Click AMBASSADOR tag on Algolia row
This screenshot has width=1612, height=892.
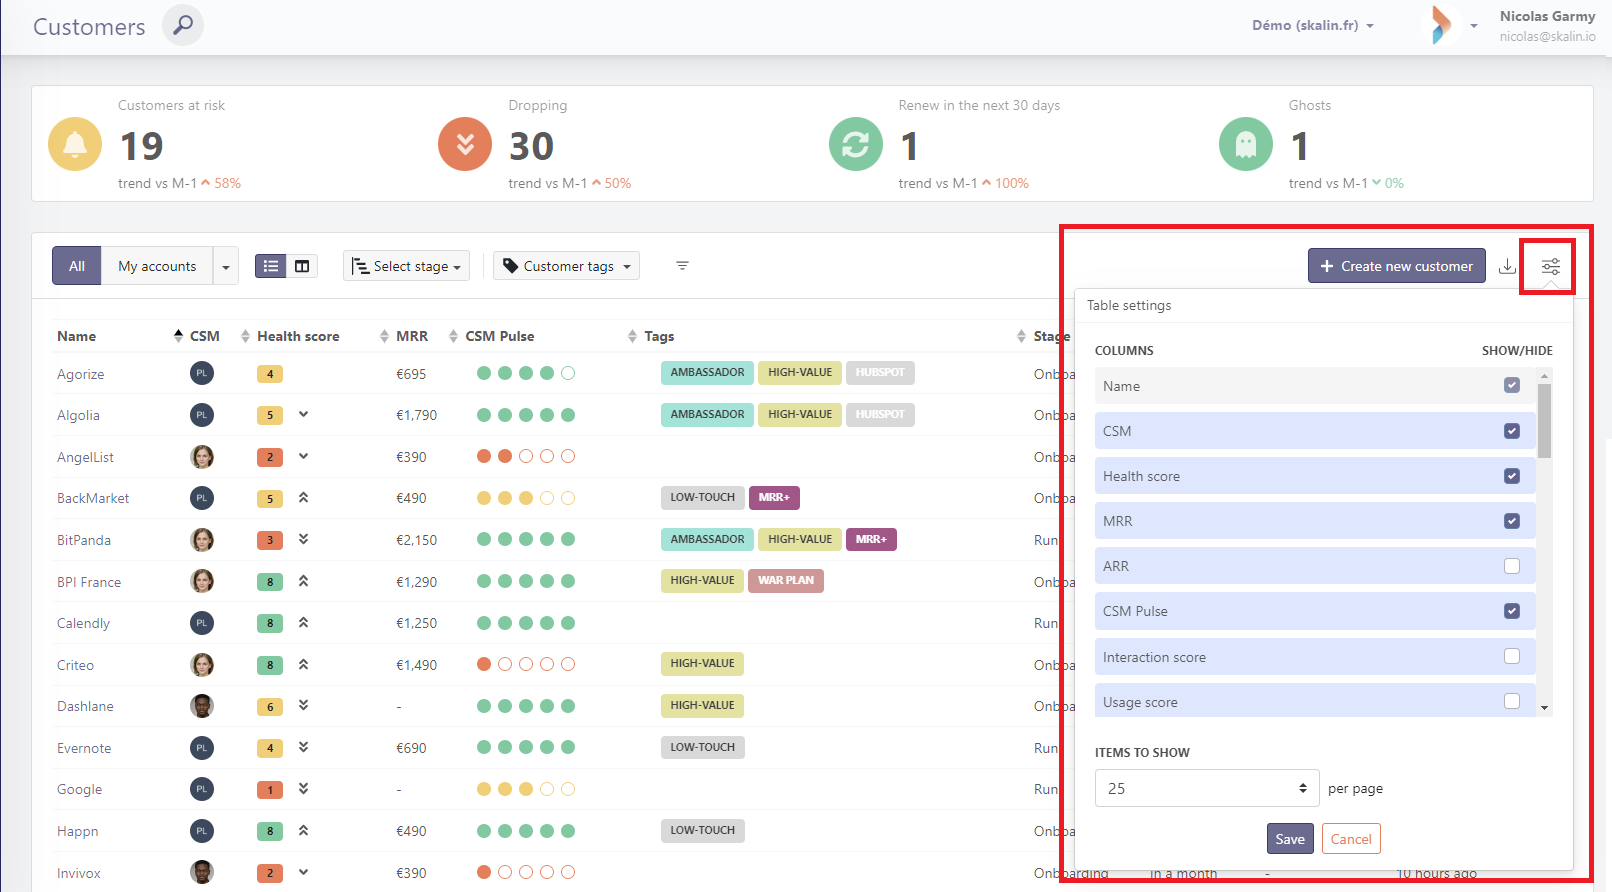pos(707,414)
